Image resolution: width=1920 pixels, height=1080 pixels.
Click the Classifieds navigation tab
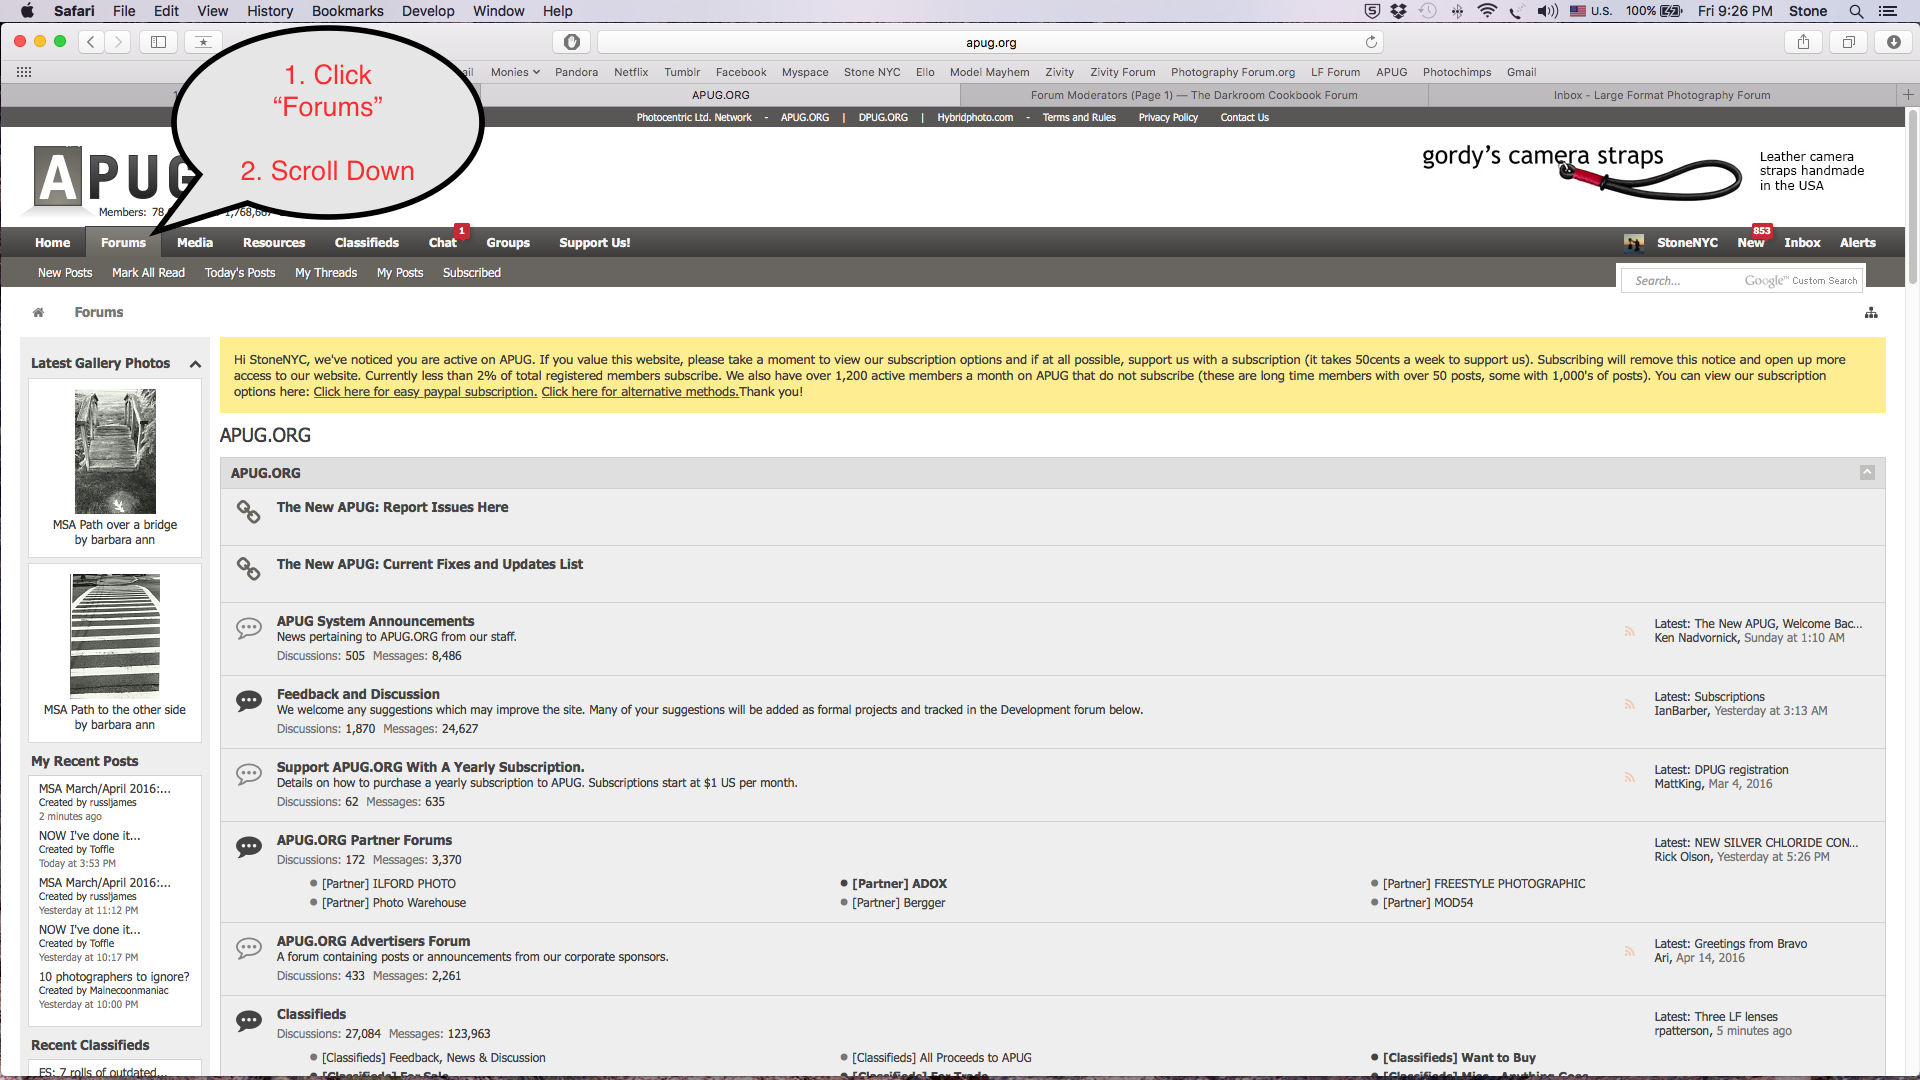pyautogui.click(x=366, y=243)
